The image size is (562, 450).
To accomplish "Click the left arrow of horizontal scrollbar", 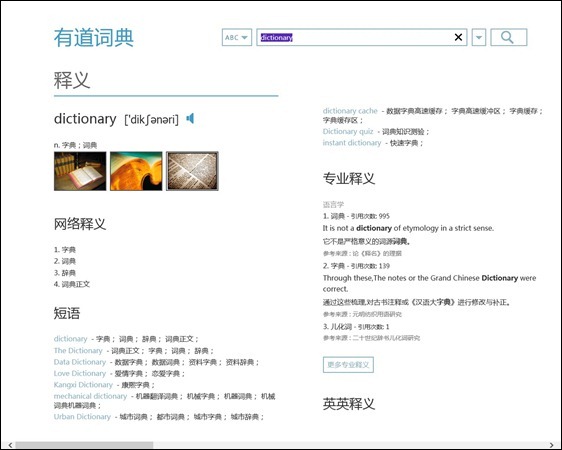I will click(10, 445).
